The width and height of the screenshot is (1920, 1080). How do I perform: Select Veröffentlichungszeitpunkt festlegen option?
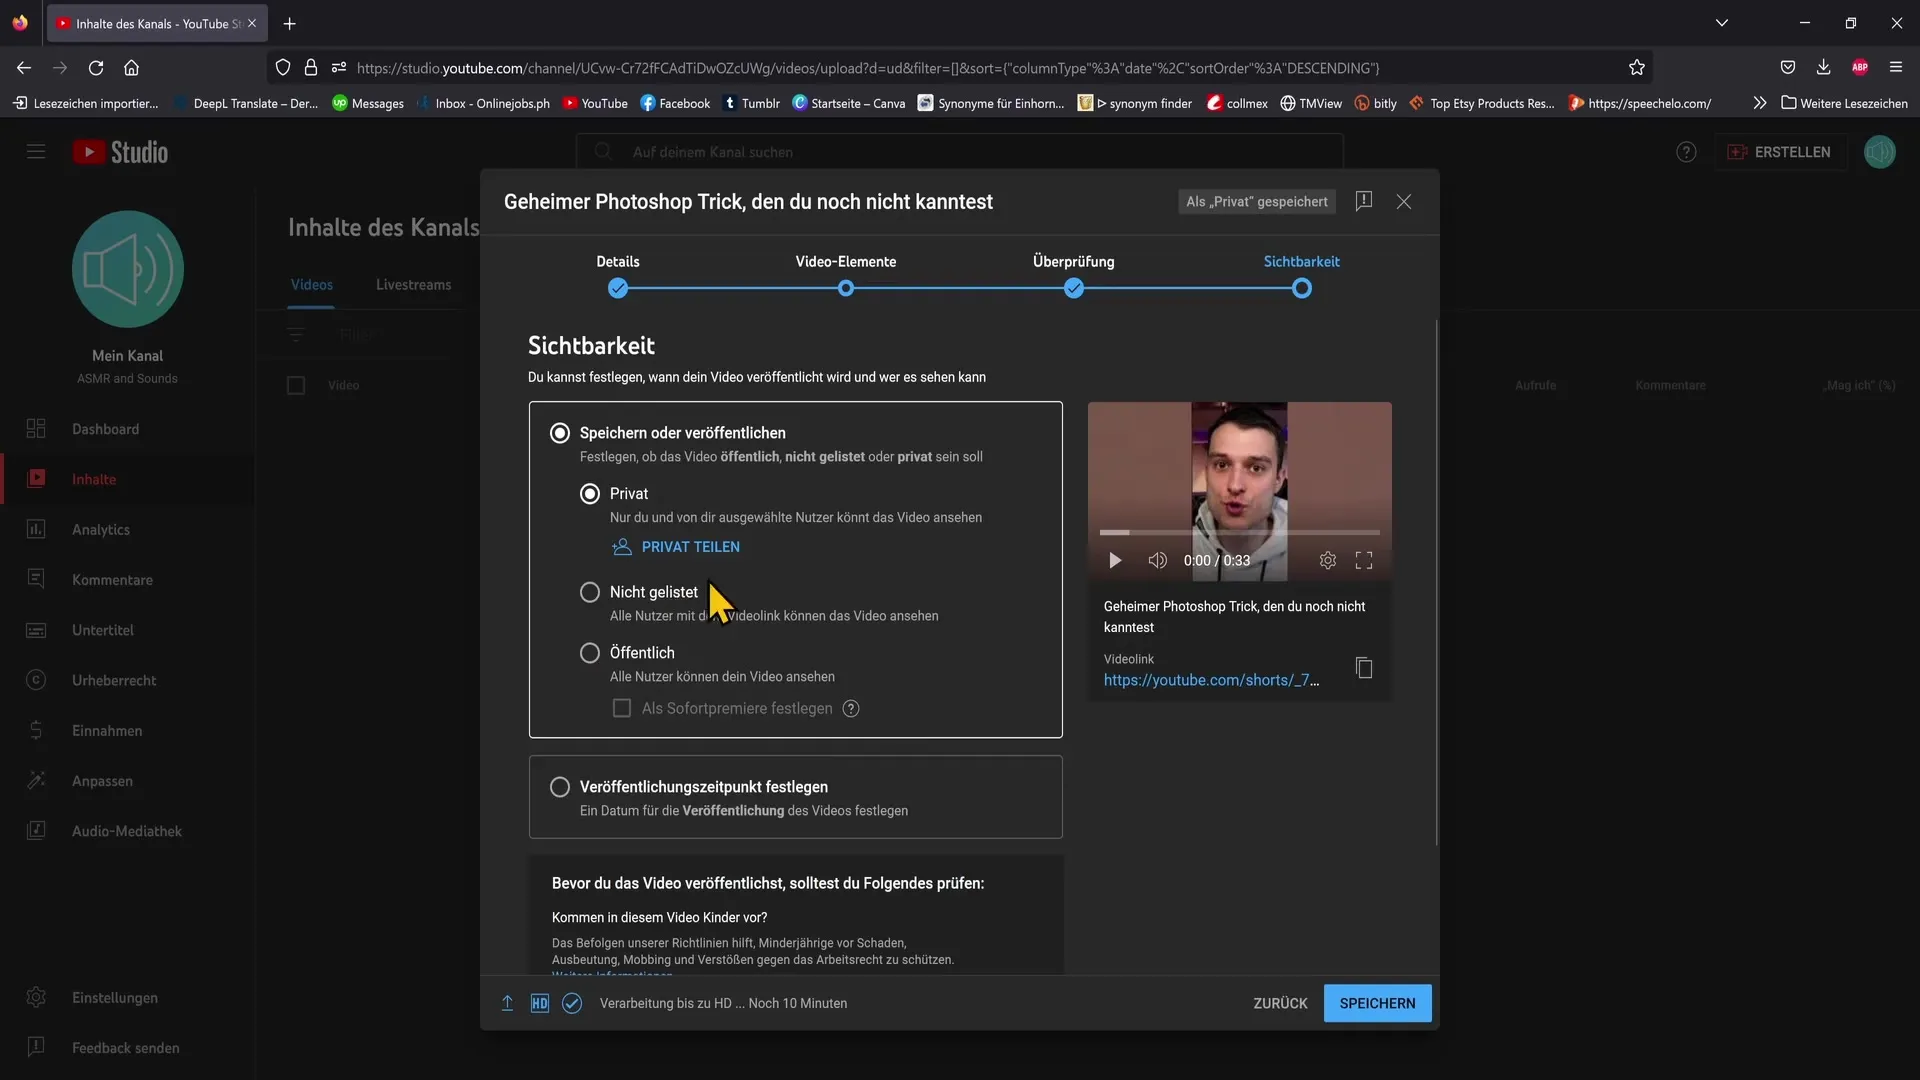click(x=559, y=787)
